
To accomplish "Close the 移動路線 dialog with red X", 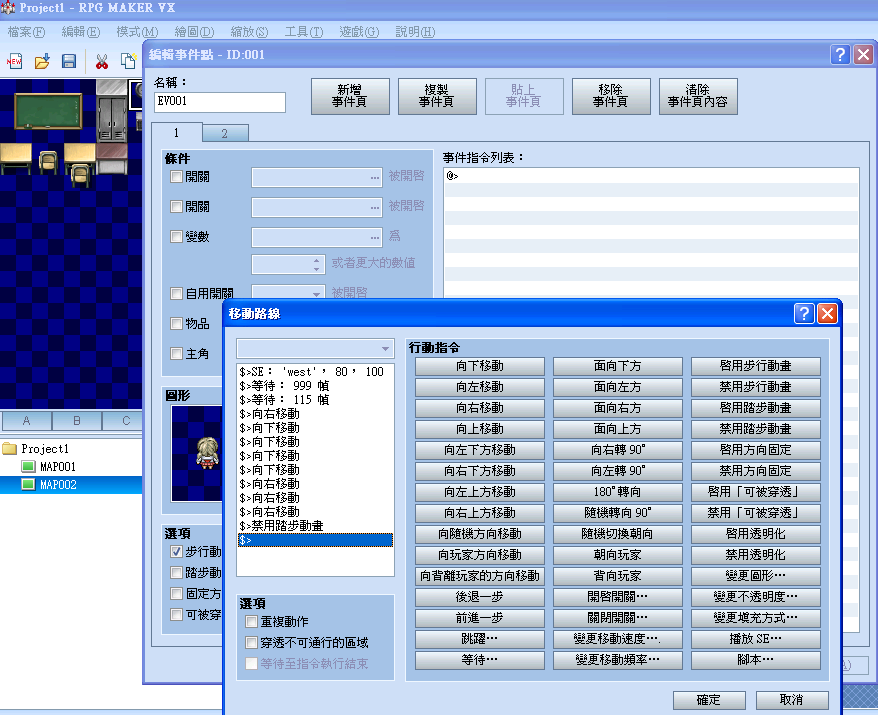I will pos(827,314).
